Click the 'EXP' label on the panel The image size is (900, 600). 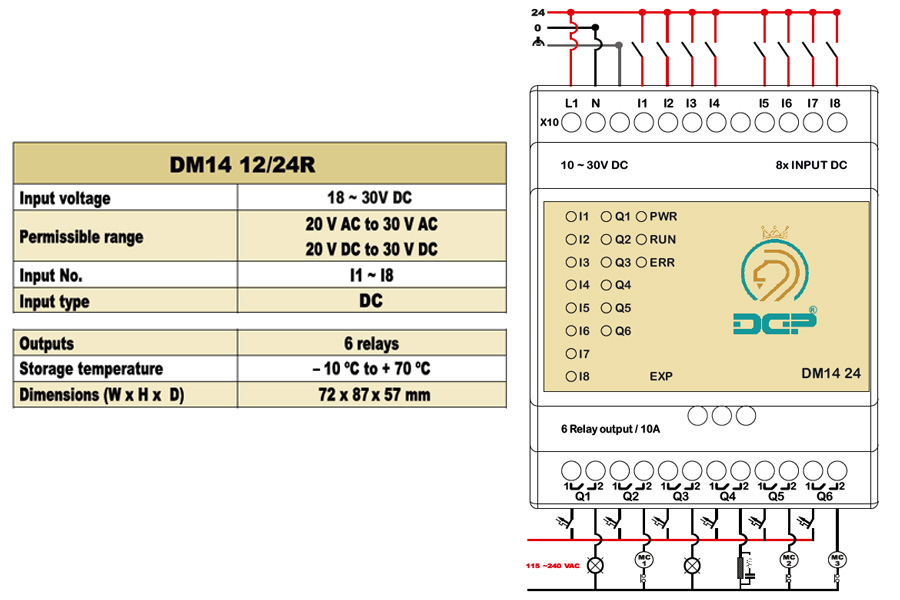(x=661, y=377)
